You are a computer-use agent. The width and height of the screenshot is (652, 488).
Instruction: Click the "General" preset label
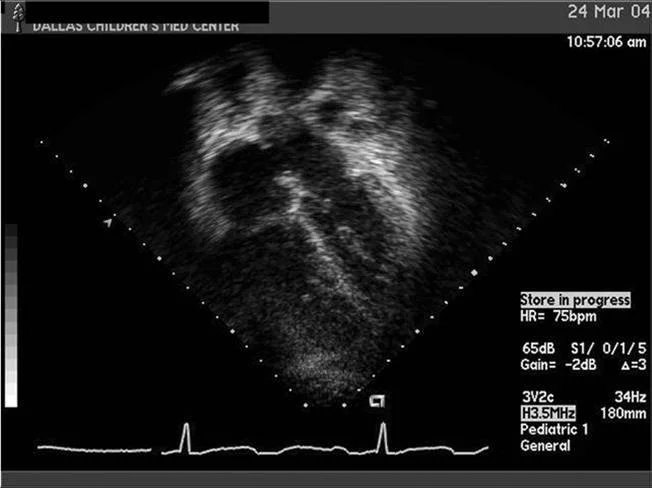[545, 446]
